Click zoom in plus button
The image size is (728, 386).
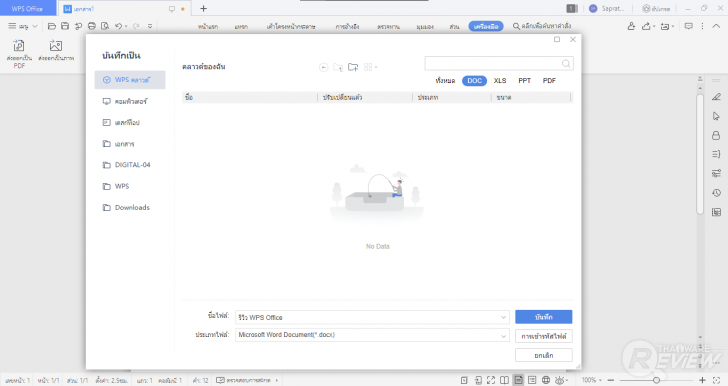(702, 380)
